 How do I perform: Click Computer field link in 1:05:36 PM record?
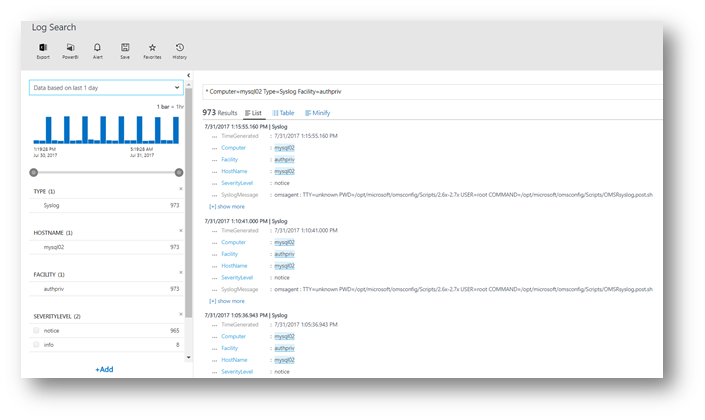(x=233, y=336)
